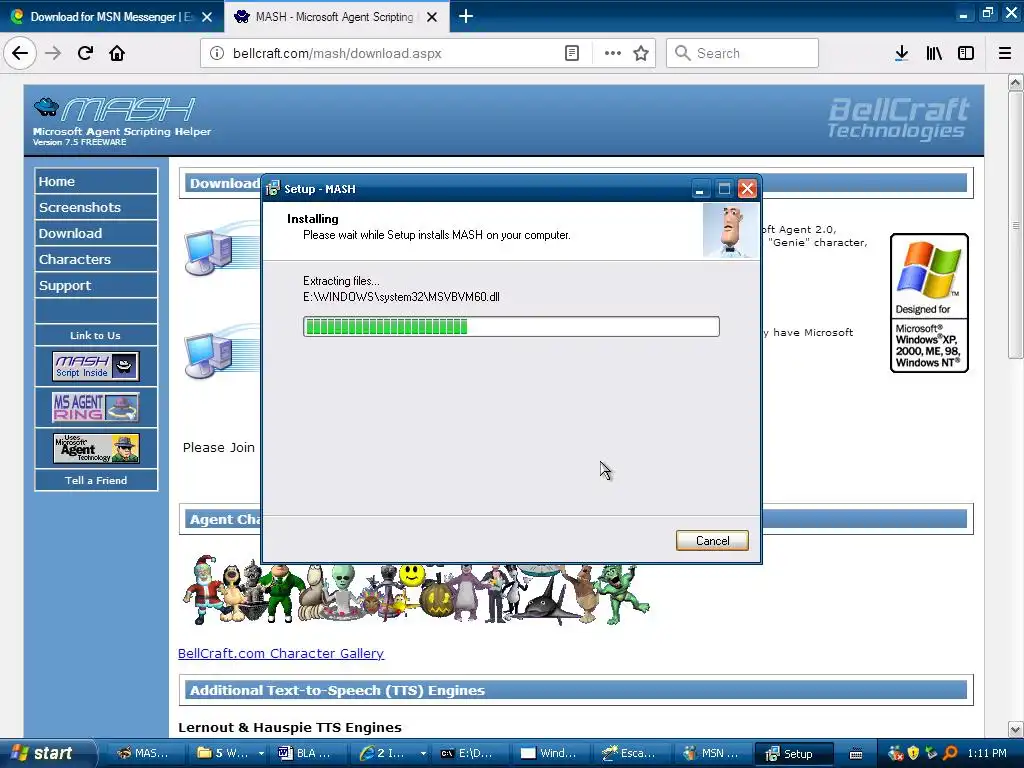The height and width of the screenshot is (768, 1024).
Task: Select the Setup taskbar button
Action: tap(793, 753)
